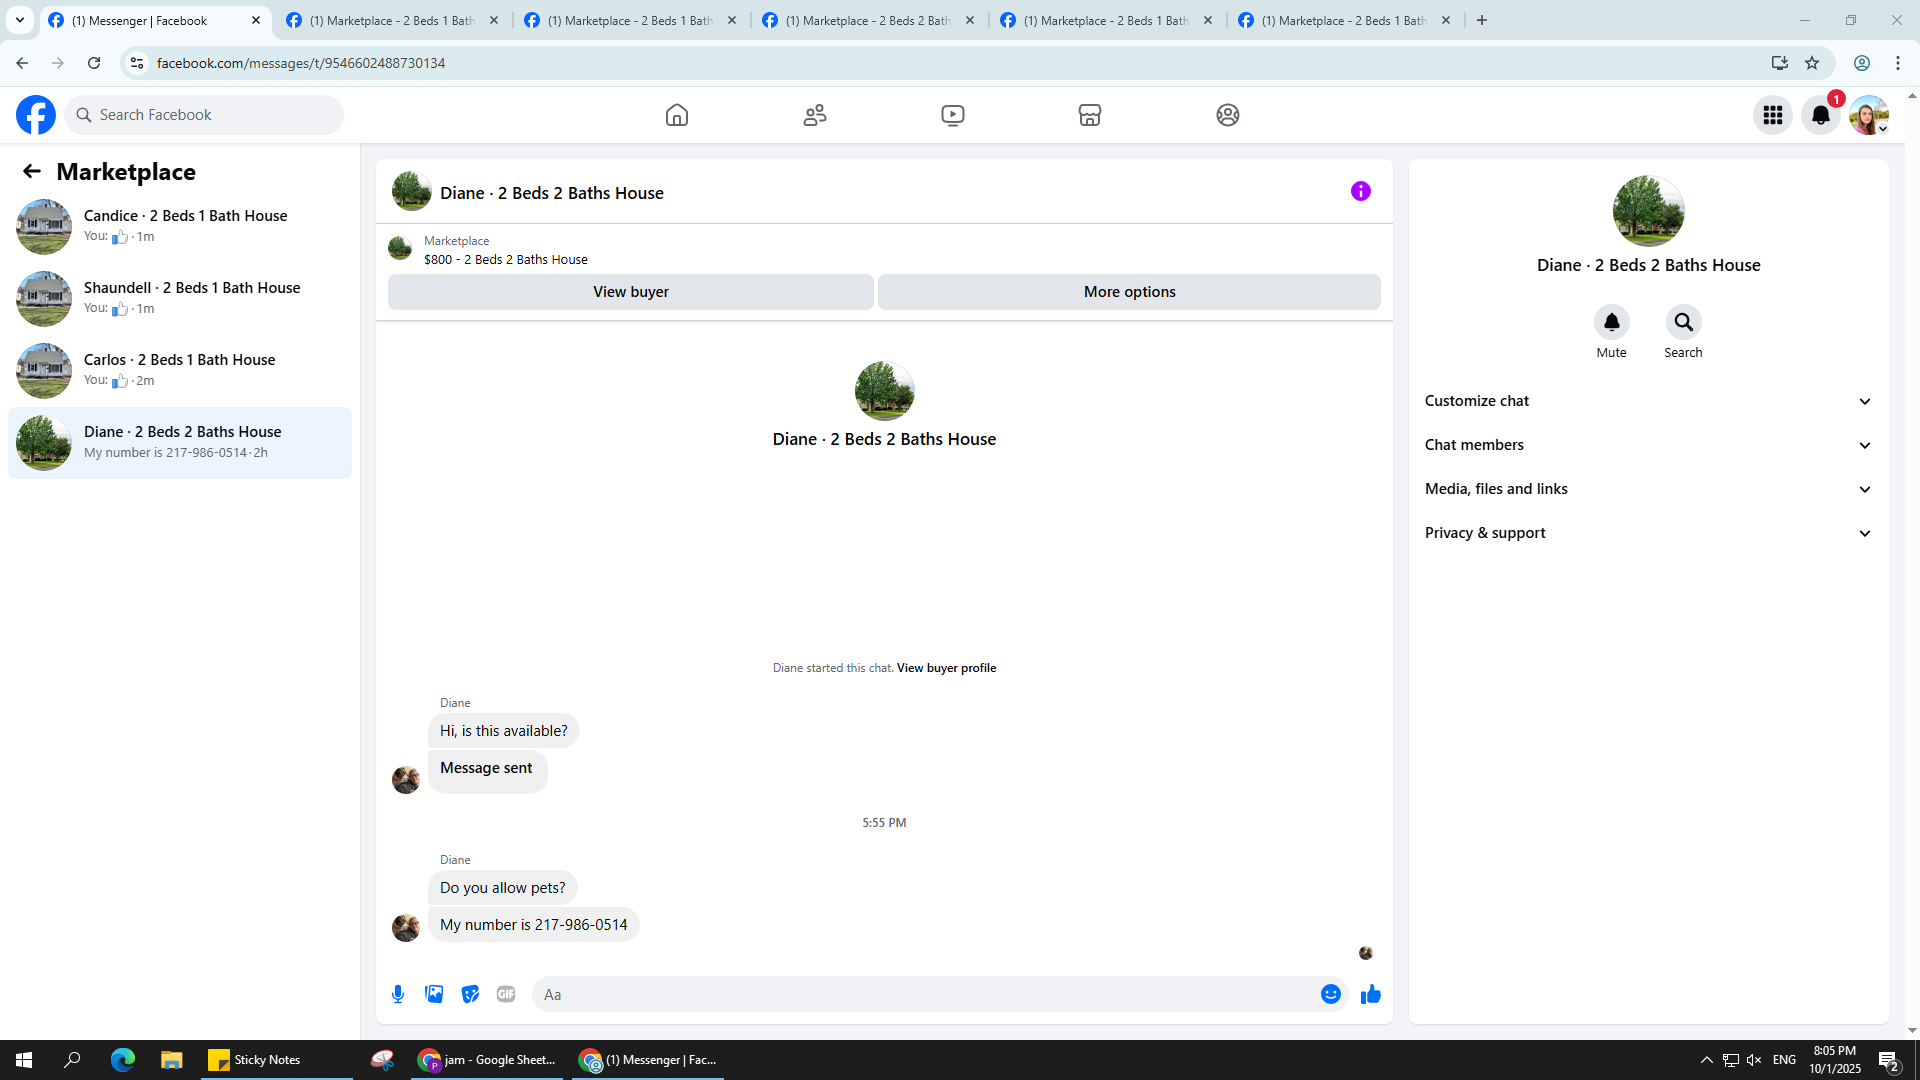Image resolution: width=1920 pixels, height=1080 pixels.
Task: Open File Explorer from the taskbar
Action: pos(172,1060)
